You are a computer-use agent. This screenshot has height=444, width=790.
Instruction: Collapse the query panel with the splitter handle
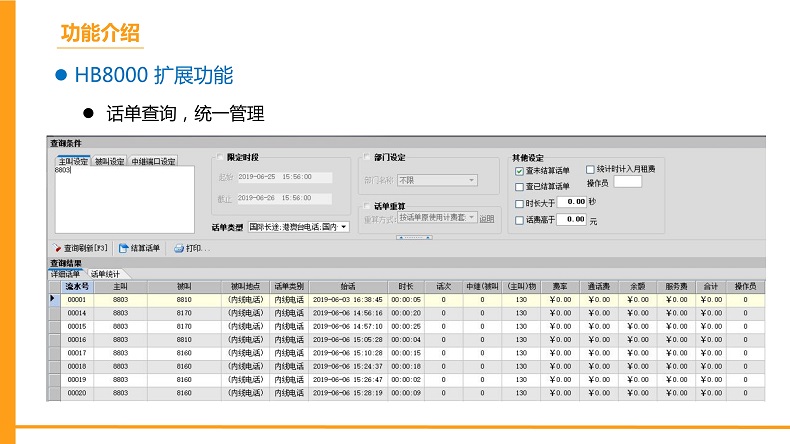point(414,237)
